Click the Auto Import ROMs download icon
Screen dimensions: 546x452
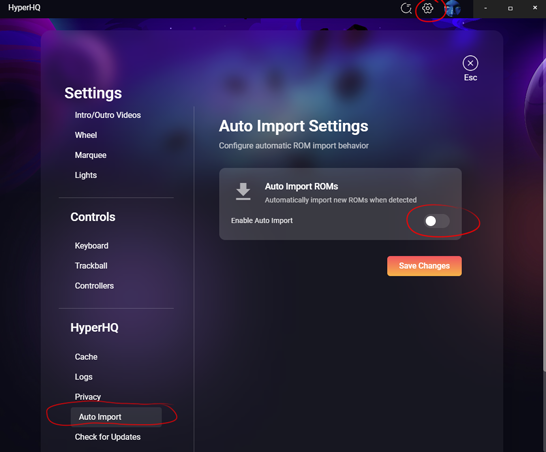coord(243,191)
